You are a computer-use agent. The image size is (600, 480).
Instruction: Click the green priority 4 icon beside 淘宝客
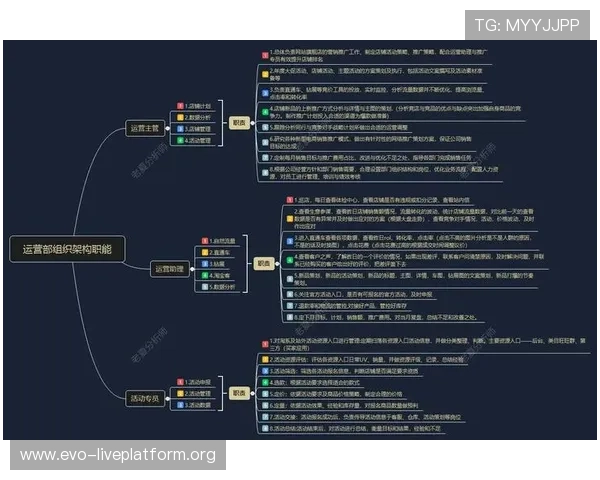[x=204, y=275]
